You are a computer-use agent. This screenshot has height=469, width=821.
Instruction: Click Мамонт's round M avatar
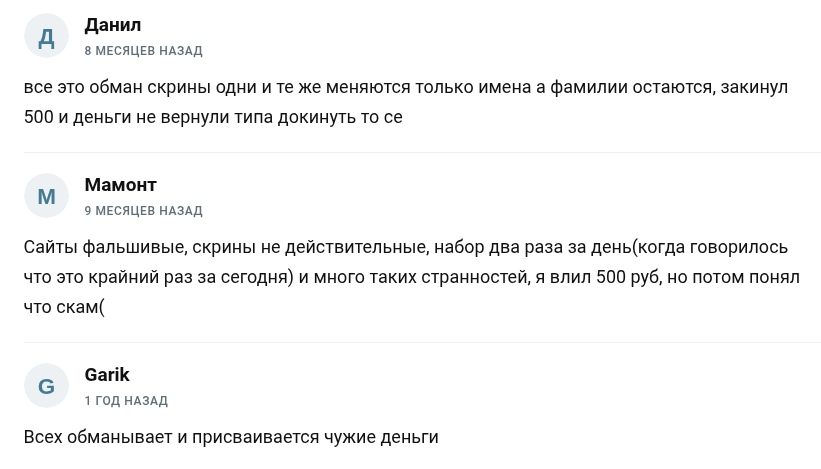click(x=46, y=197)
